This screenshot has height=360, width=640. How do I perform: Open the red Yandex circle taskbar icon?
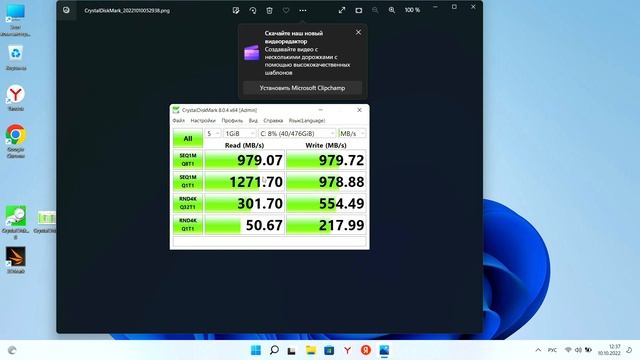[x=366, y=350]
